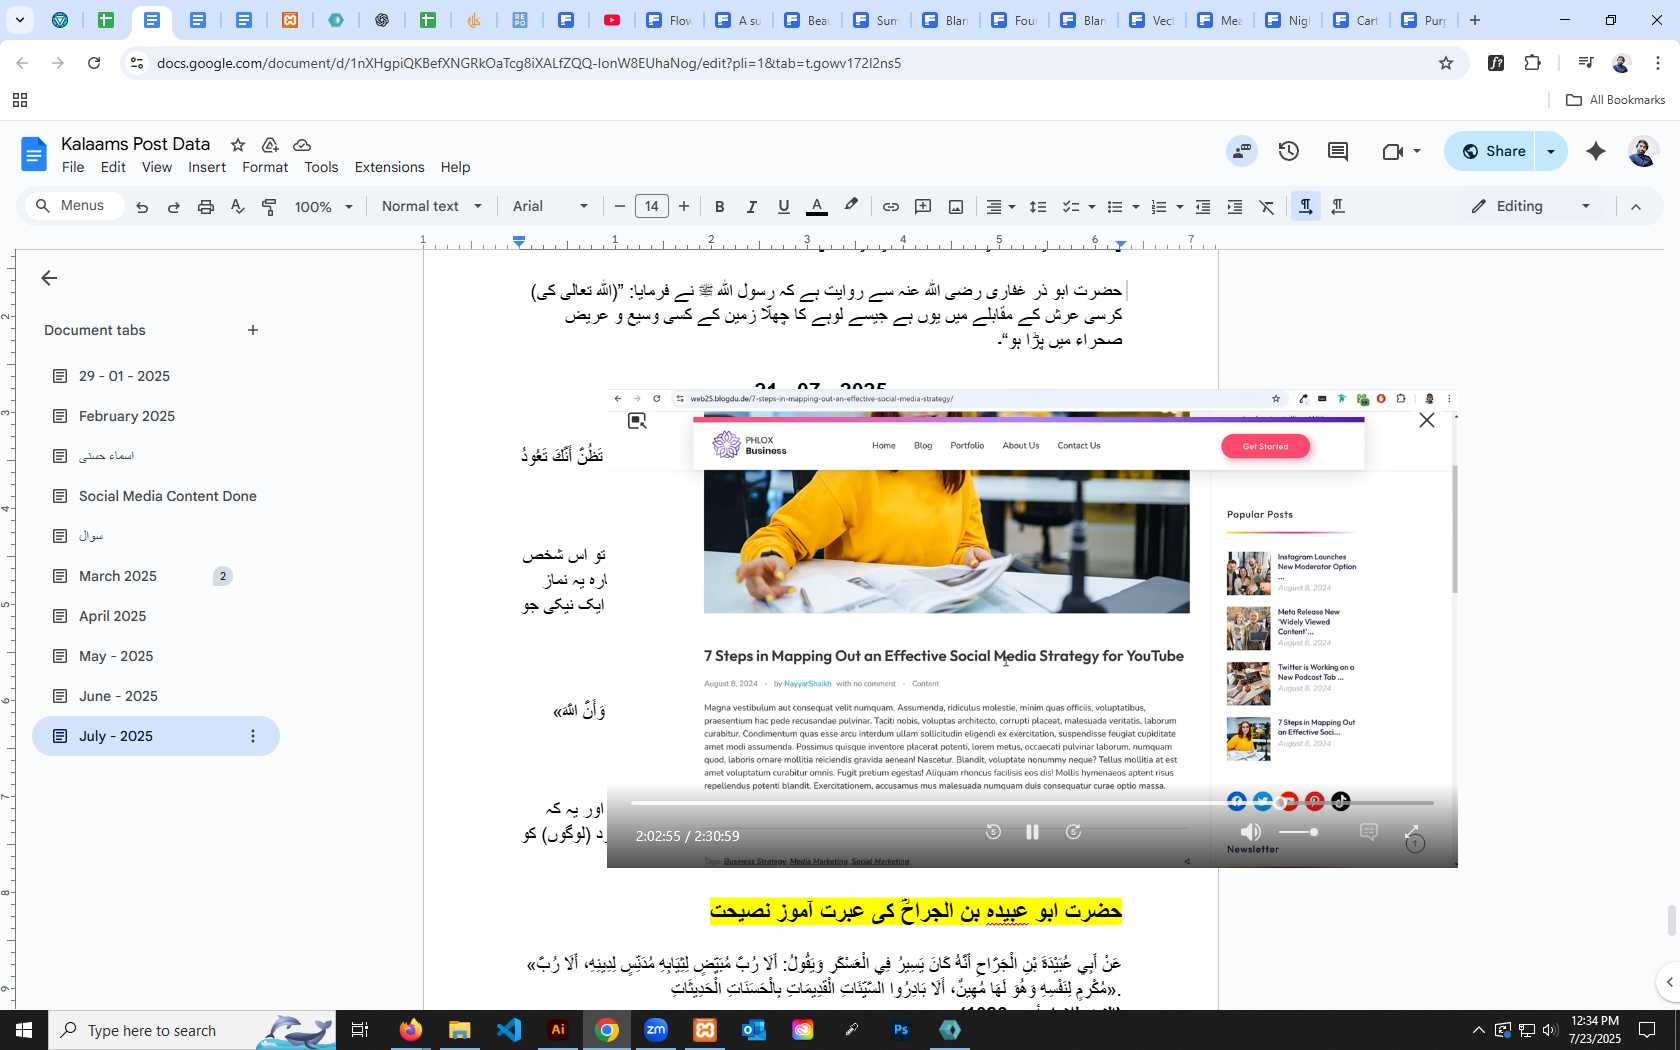The image size is (1680, 1050).
Task: Mute the video with the speaker icon
Action: (1250, 832)
